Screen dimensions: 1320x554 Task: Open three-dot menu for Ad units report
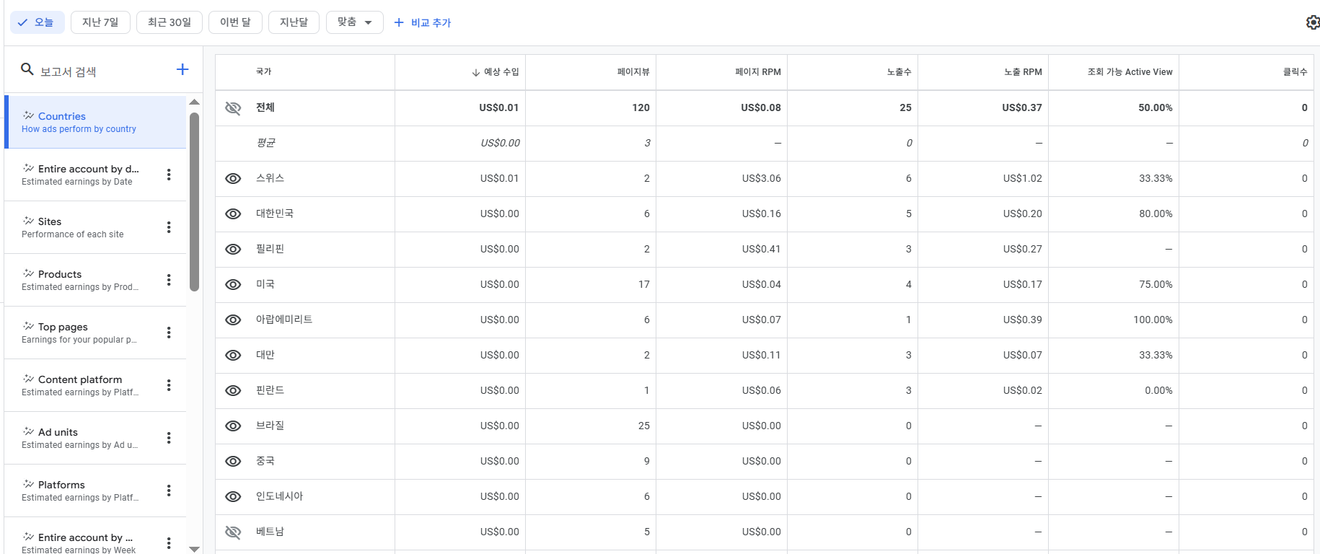click(168, 438)
